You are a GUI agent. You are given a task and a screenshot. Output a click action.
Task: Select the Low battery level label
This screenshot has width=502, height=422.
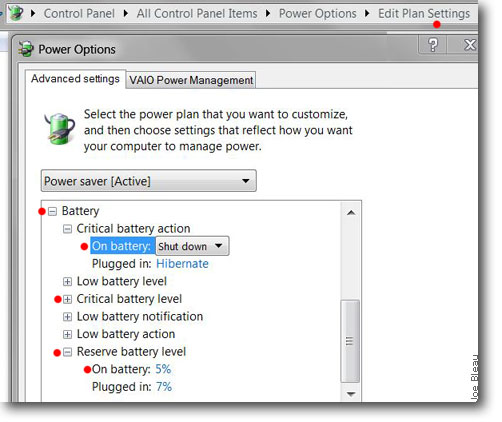122,281
